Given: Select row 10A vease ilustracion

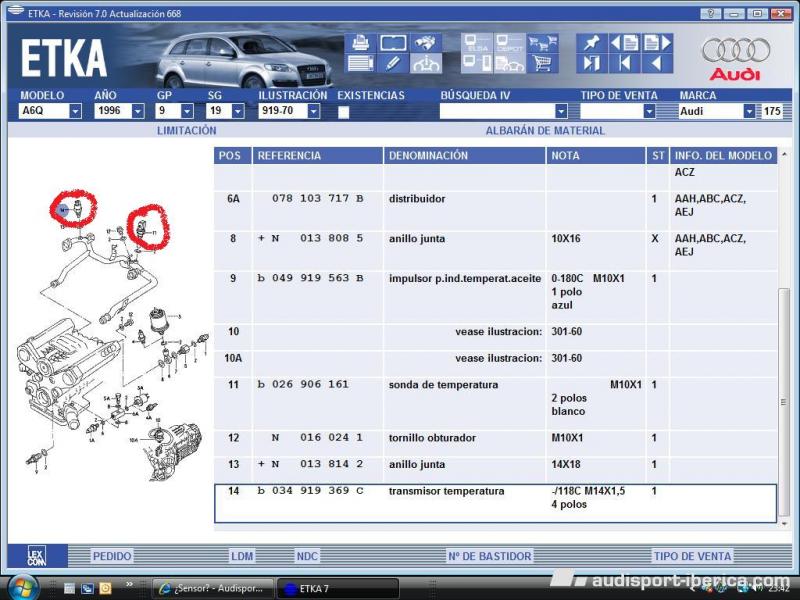Looking at the screenshot, I should [495, 363].
